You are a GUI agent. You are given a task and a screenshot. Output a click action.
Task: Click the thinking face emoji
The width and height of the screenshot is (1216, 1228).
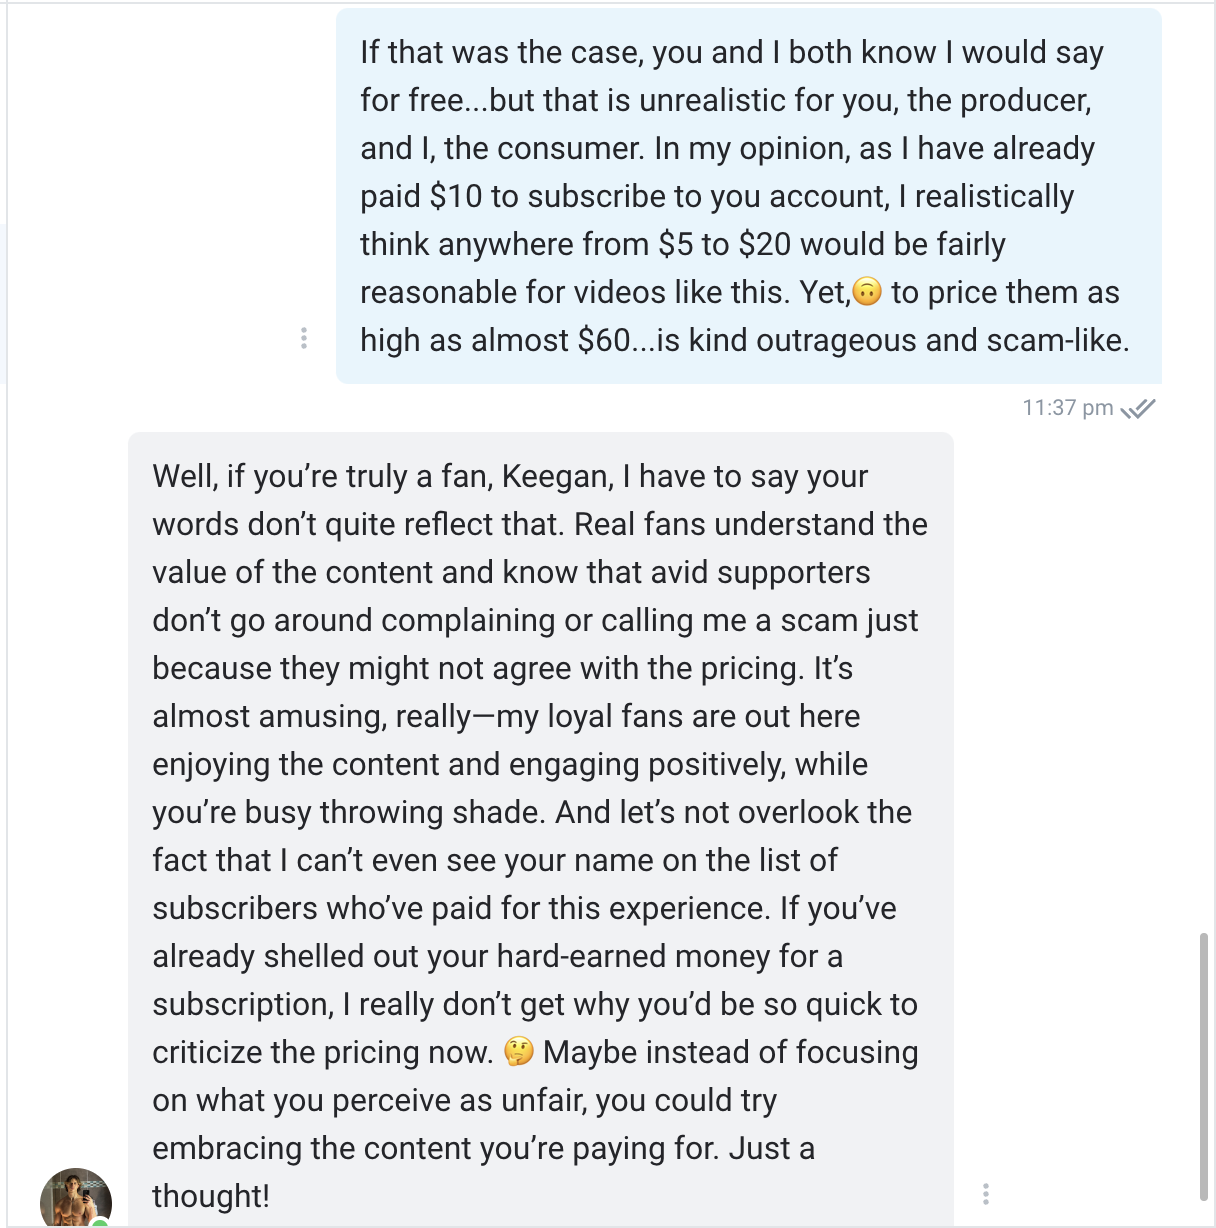[518, 1052]
